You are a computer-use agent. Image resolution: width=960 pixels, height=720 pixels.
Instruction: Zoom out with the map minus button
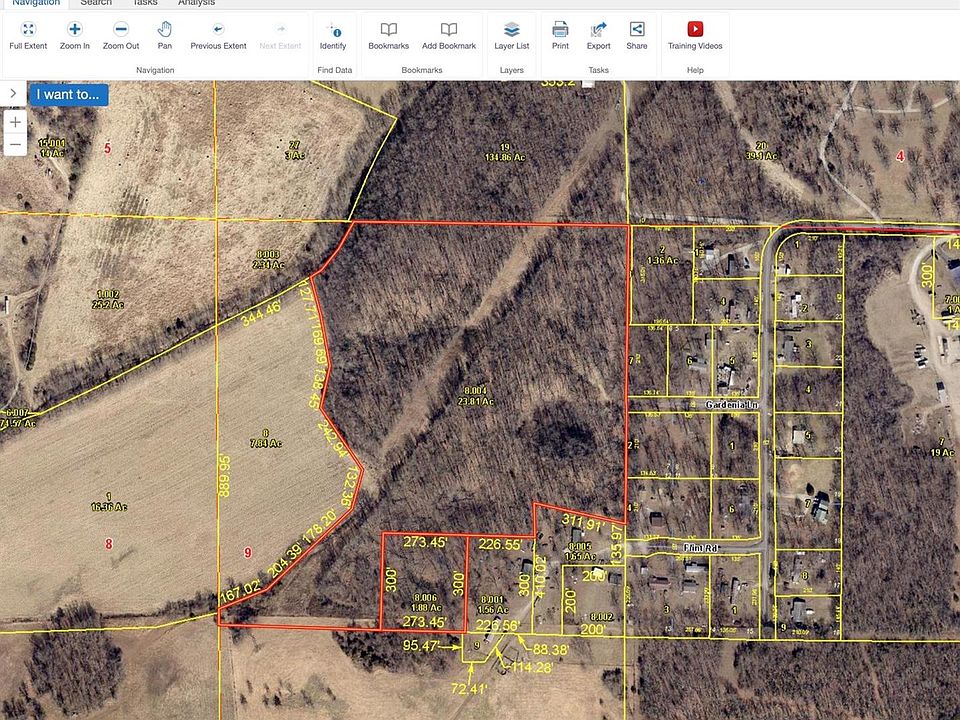tap(15, 145)
